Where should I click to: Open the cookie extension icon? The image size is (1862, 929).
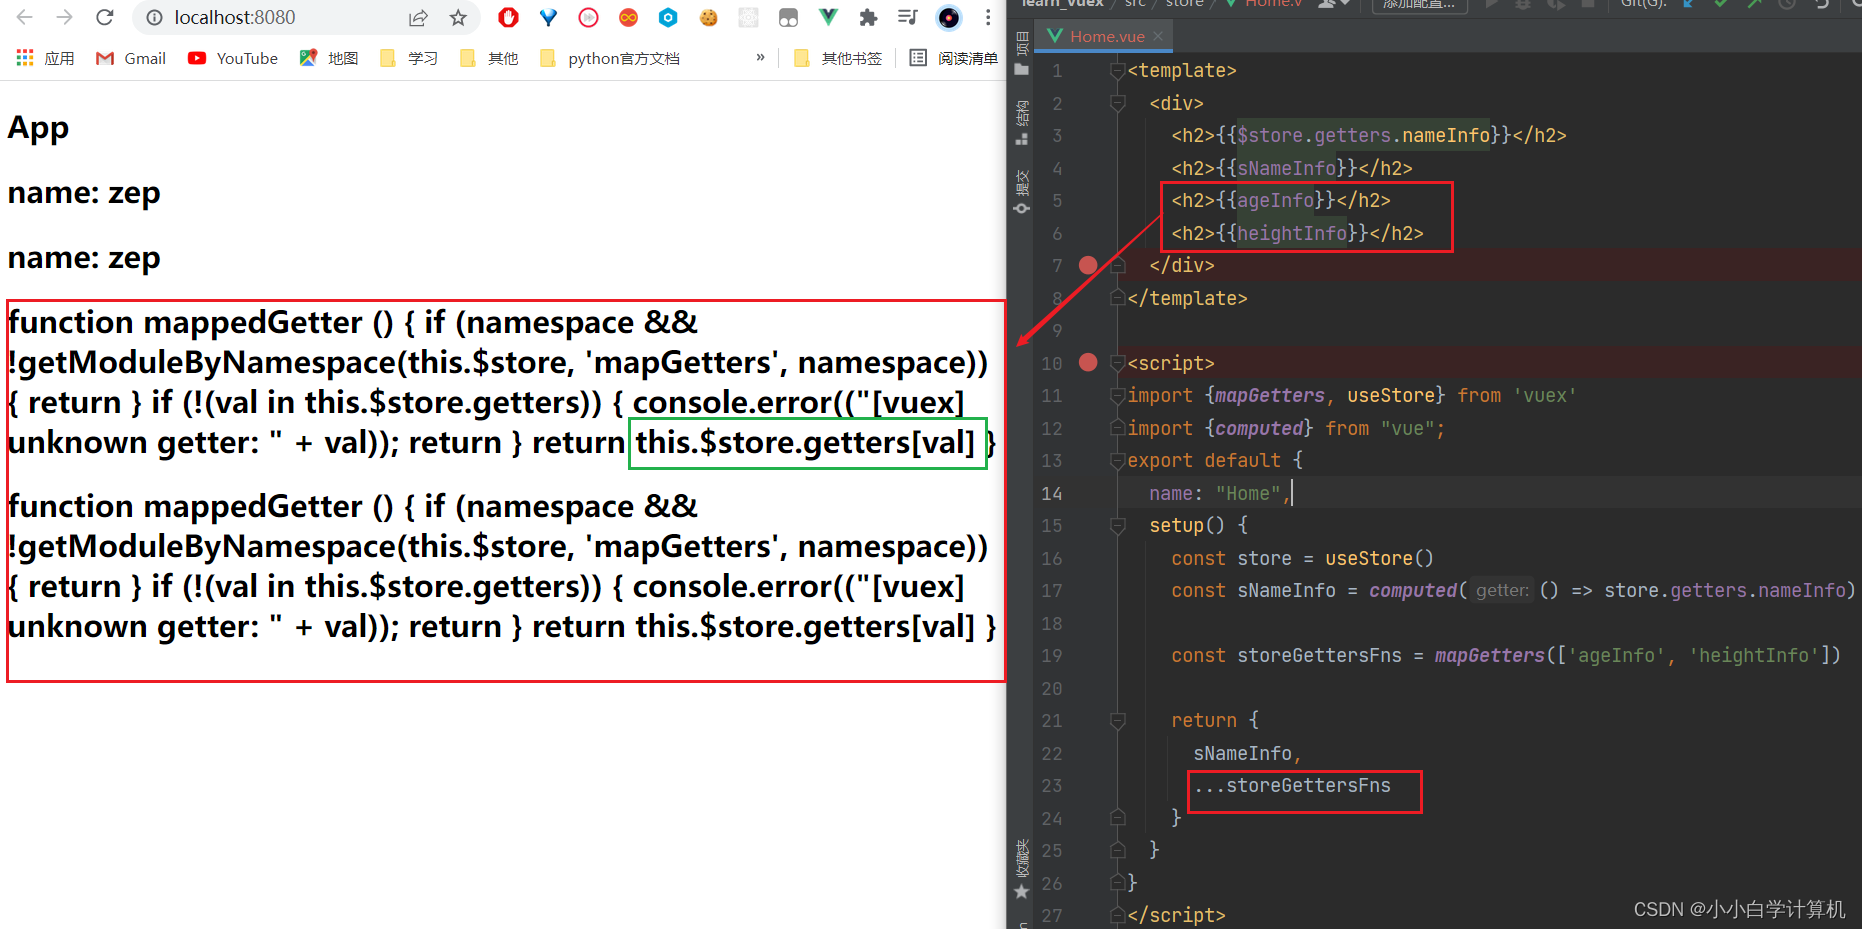click(x=708, y=17)
